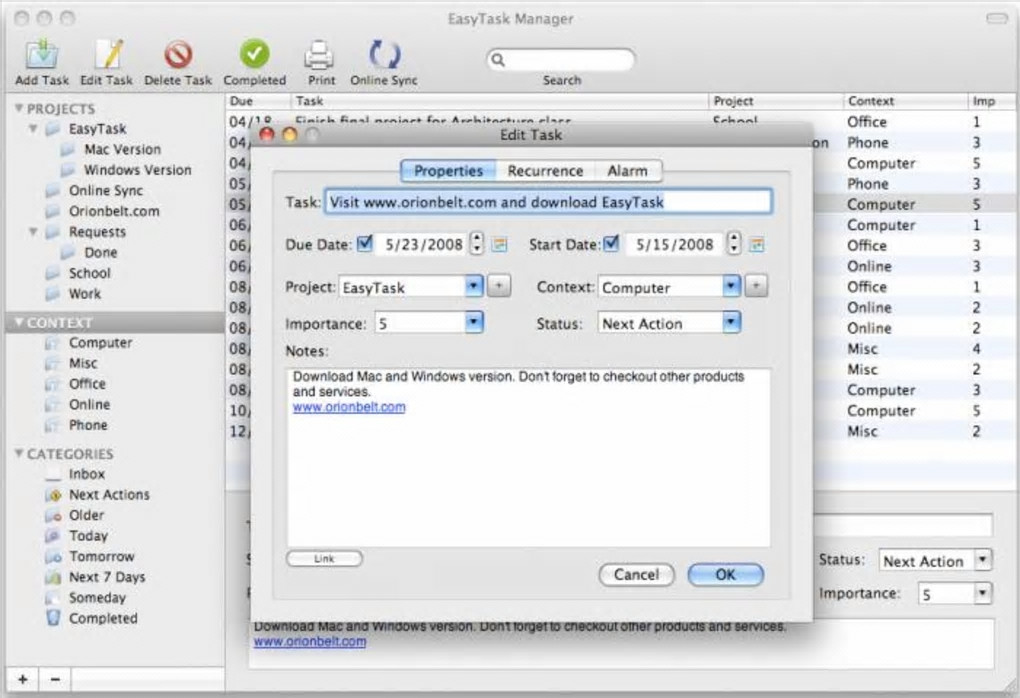Click the plus button beside the Project dropdown
Screen dimensions: 1020x698
499,286
